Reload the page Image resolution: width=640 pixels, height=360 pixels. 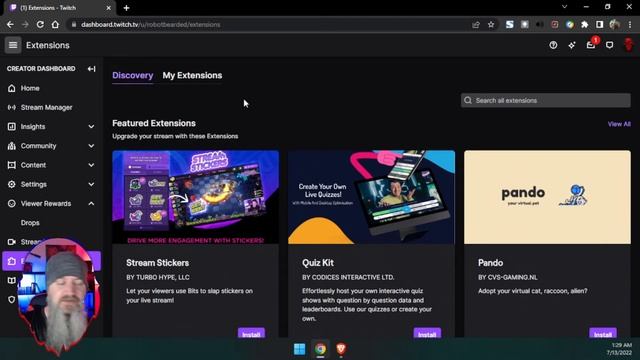pos(40,24)
